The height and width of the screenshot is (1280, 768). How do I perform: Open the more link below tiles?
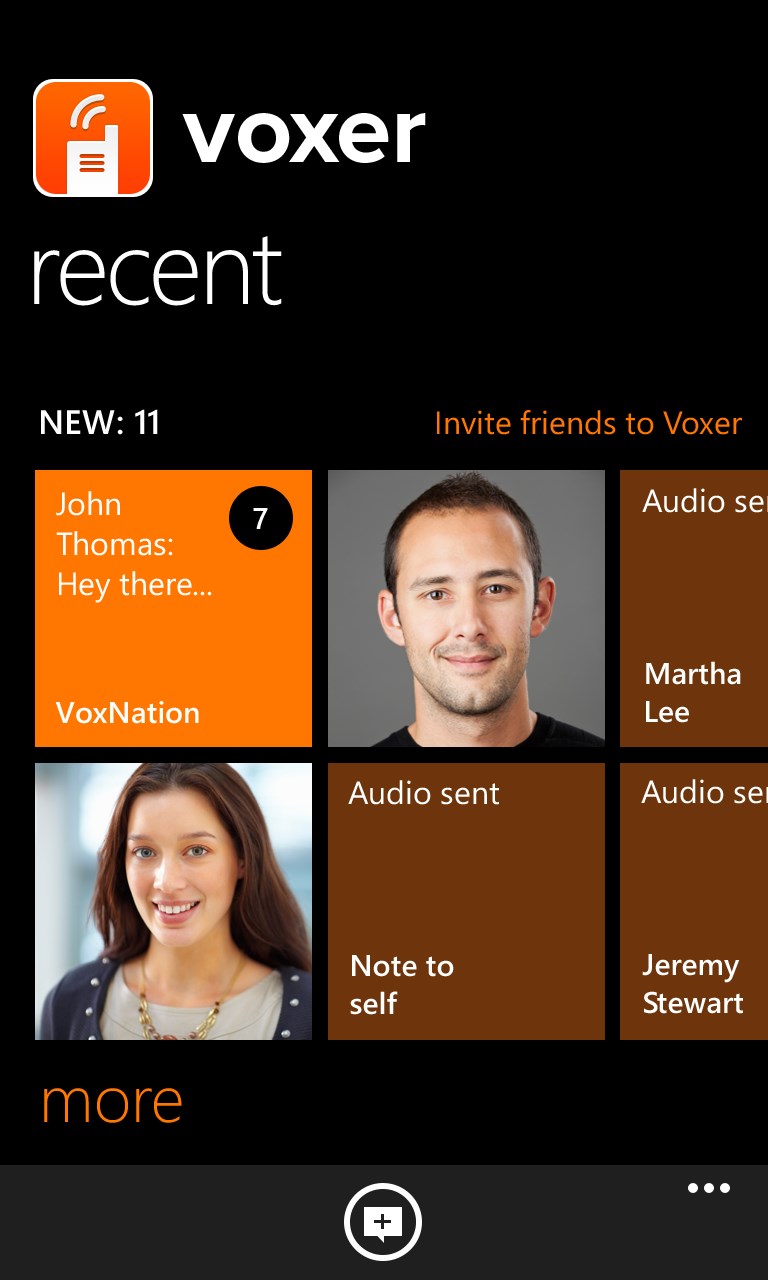coord(112,1102)
